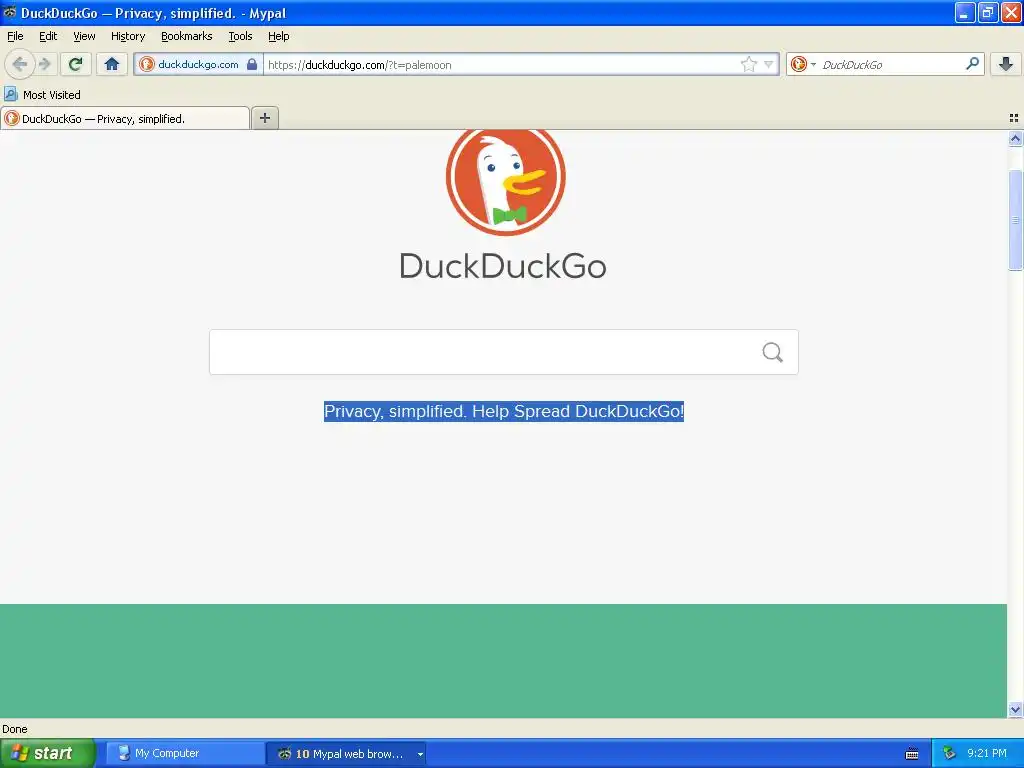Open the Most Visited bookmarks folder
Viewport: 1024px width, 768px height.
point(42,95)
